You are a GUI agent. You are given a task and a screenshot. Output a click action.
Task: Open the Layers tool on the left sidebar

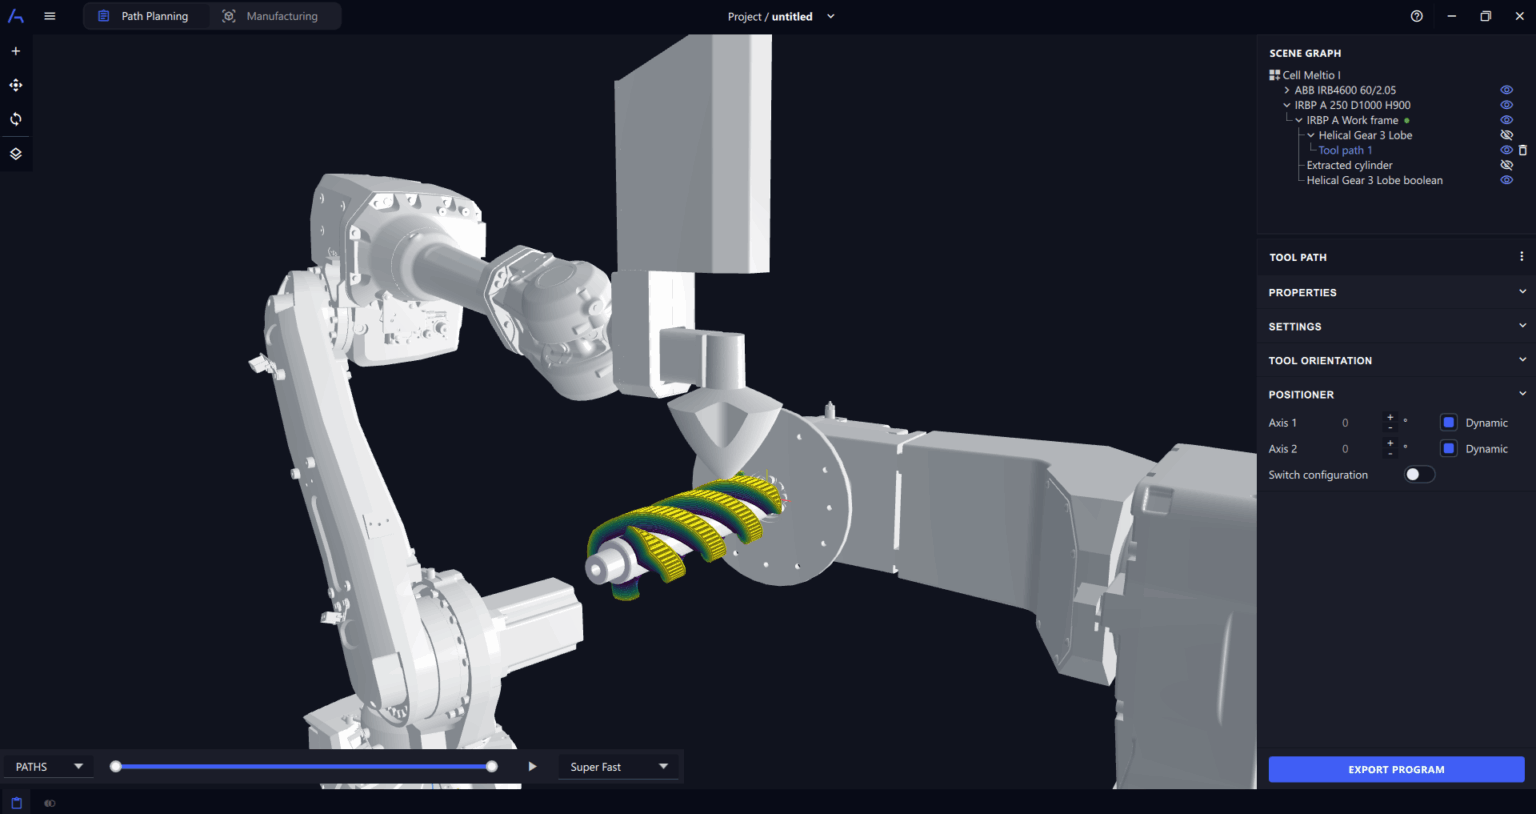tap(15, 154)
